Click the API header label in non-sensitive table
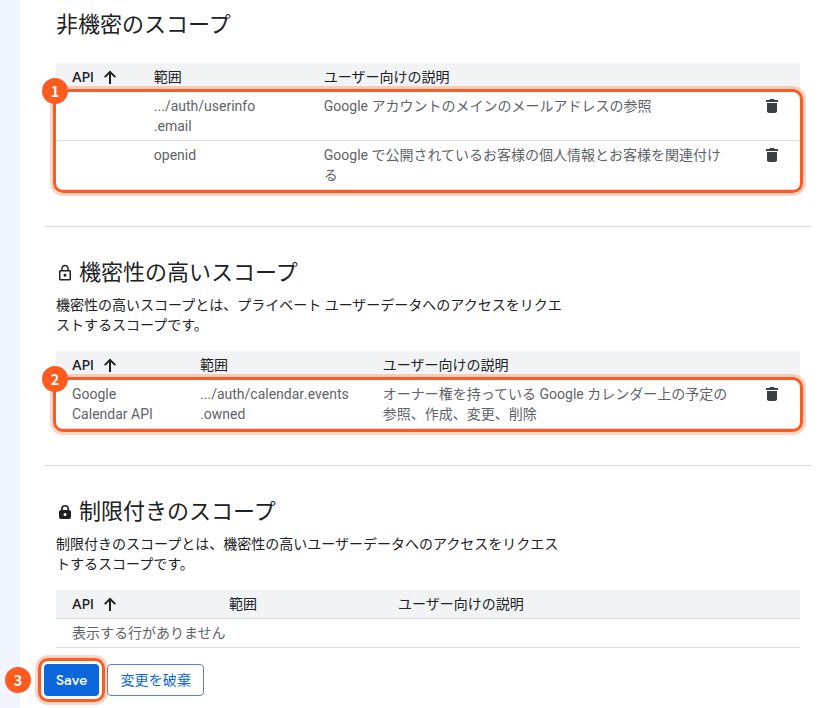Viewport: 820px width, 708px height. point(83,77)
